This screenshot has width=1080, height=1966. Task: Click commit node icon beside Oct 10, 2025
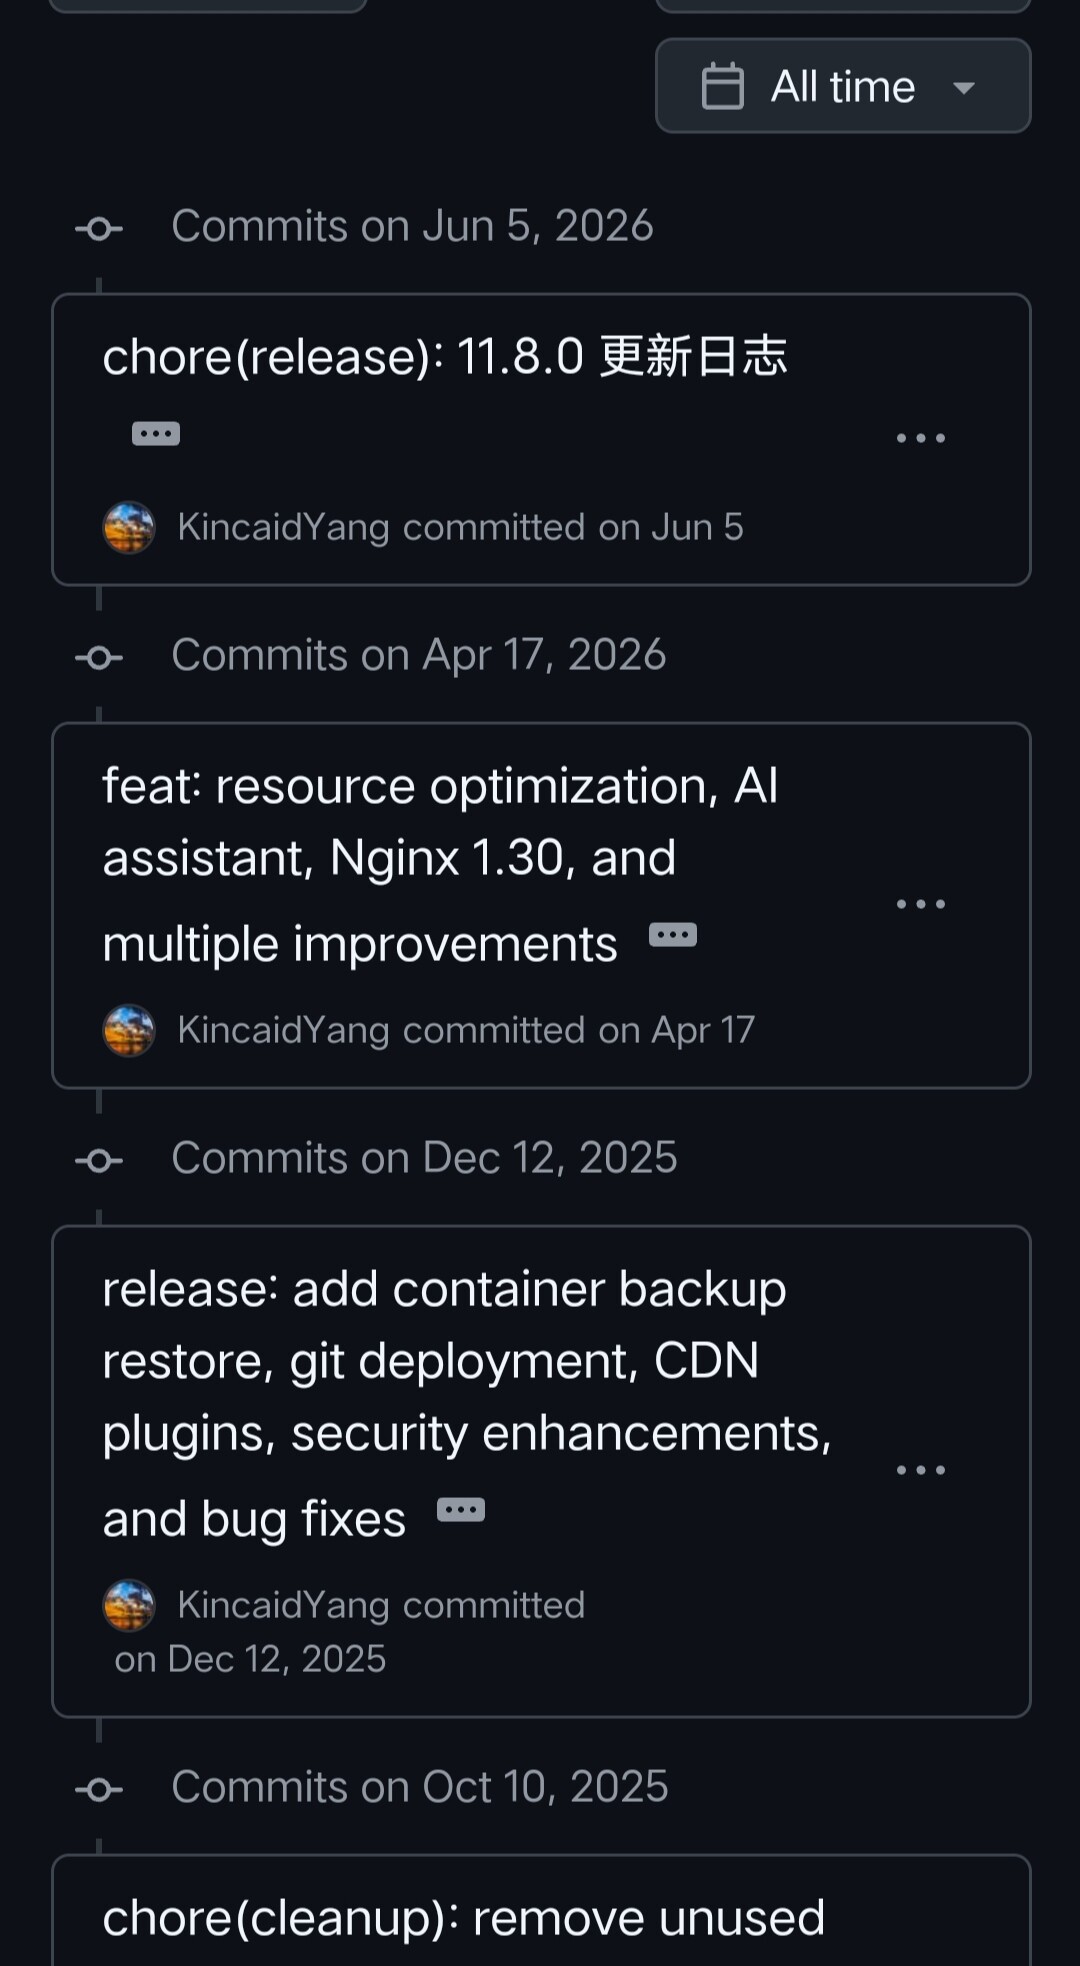(x=99, y=1789)
